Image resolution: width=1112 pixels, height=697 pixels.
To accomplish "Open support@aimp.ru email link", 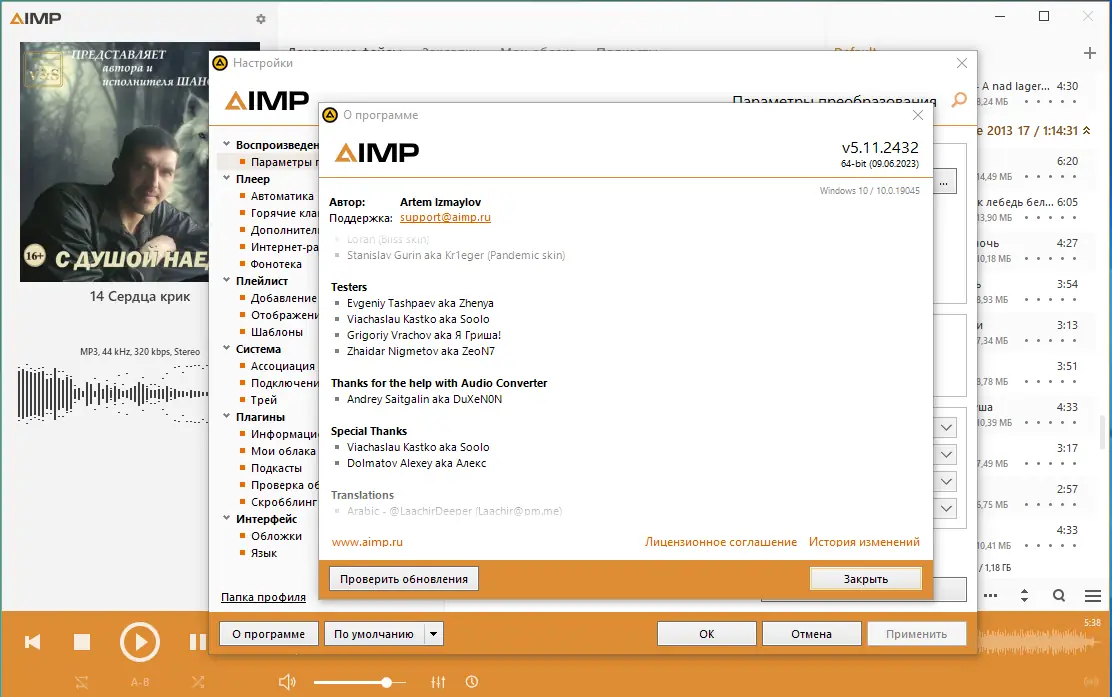I will tap(445, 218).
